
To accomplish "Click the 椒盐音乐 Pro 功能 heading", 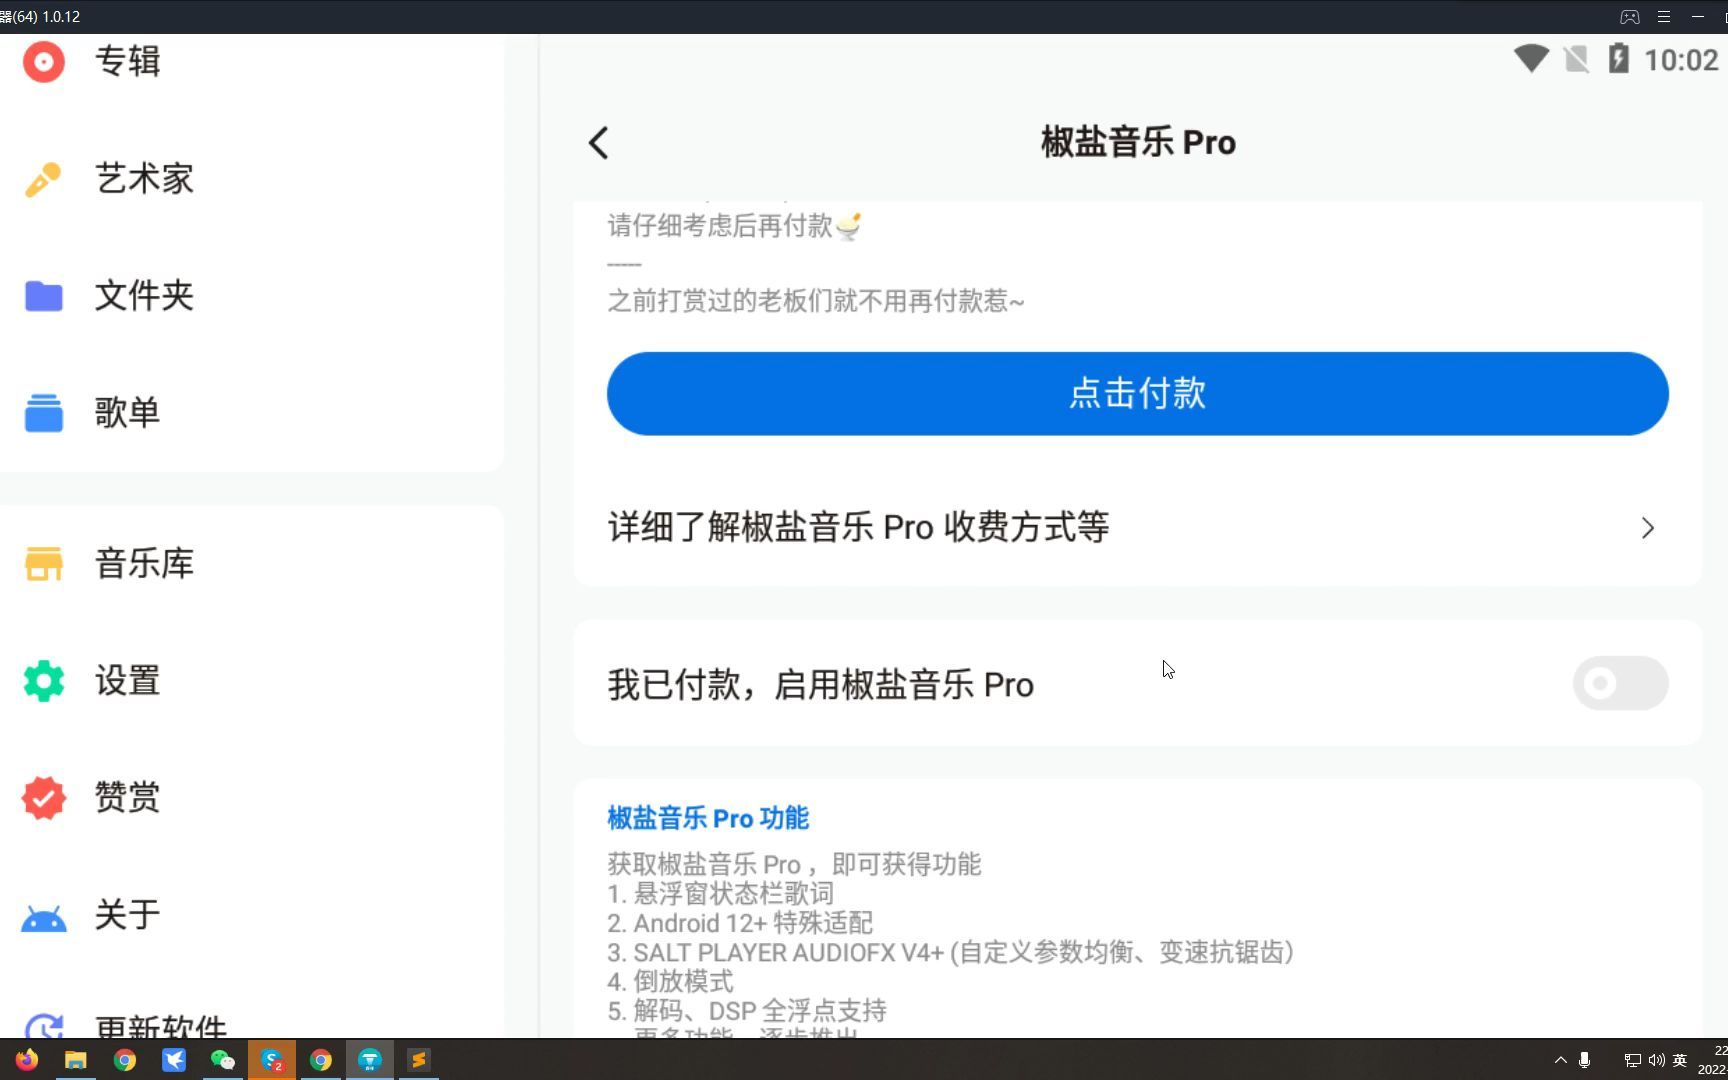I will 708,818.
